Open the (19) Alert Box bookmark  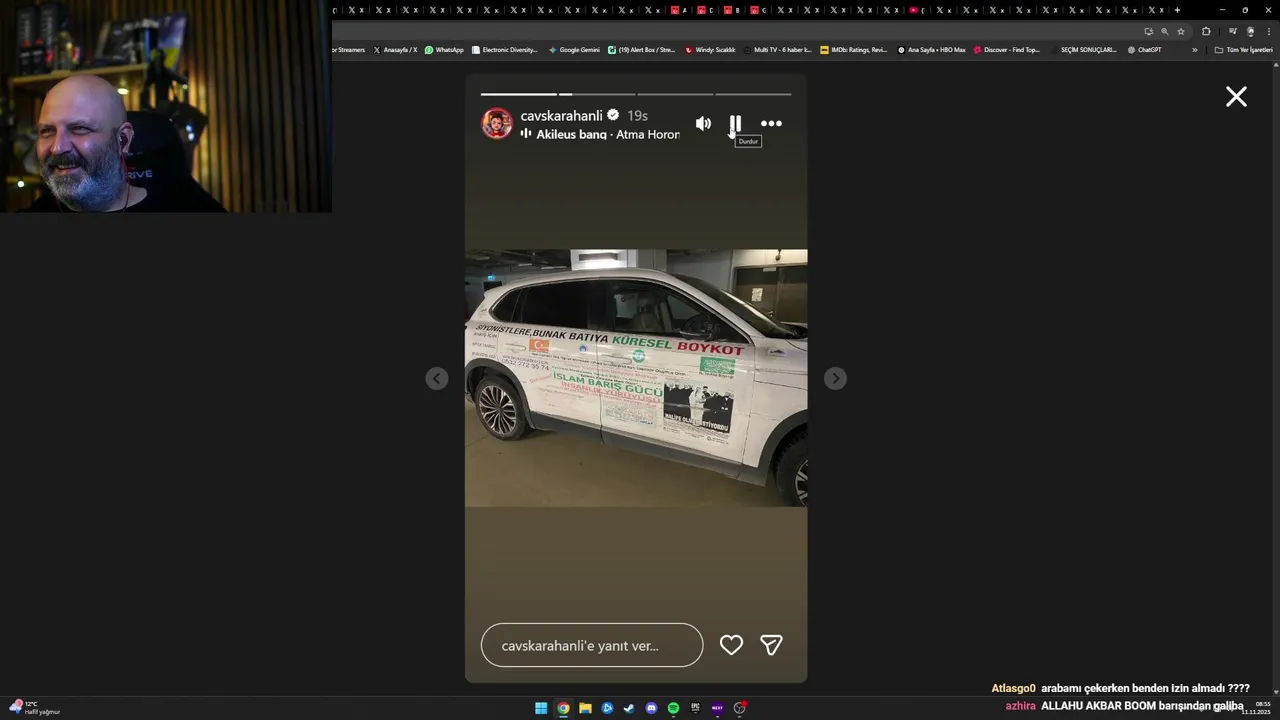click(x=642, y=49)
